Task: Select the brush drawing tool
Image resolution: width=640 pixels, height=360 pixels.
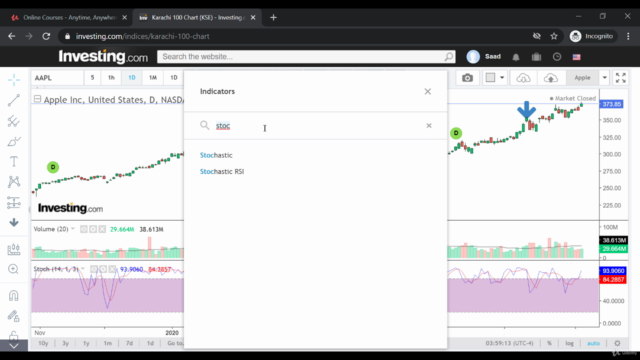Action: coord(14,141)
